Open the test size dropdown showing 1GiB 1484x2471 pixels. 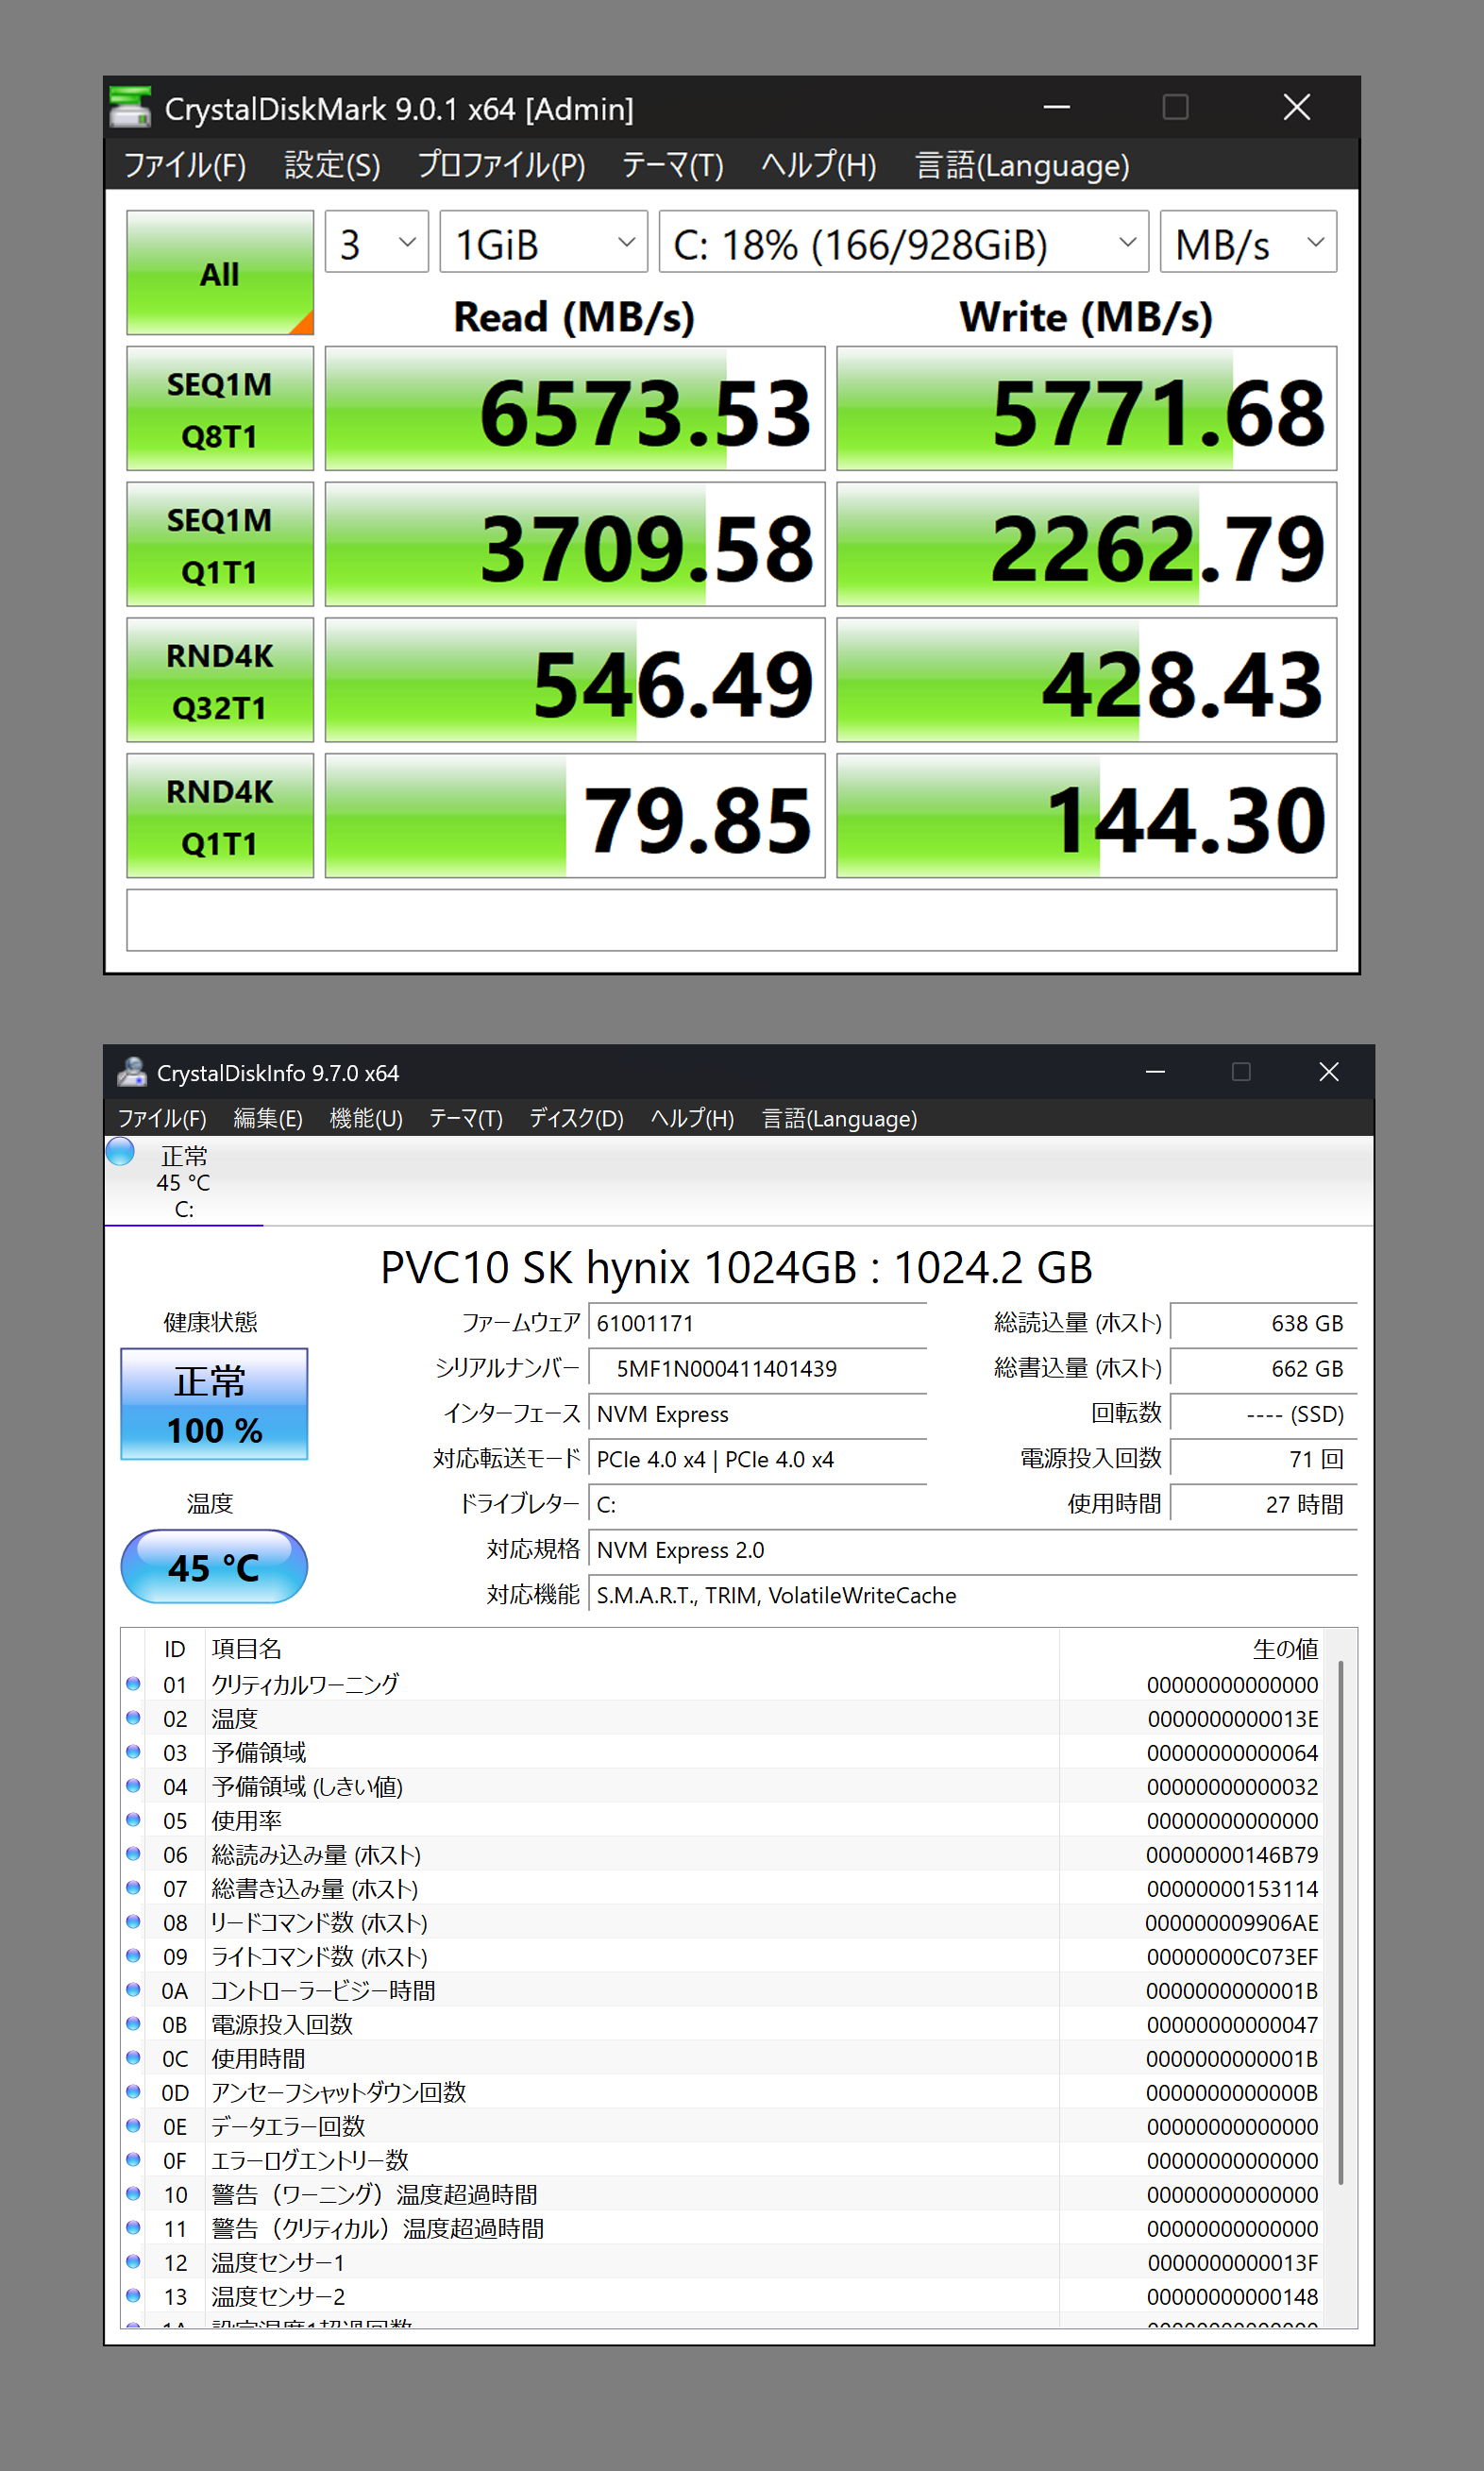[x=544, y=242]
